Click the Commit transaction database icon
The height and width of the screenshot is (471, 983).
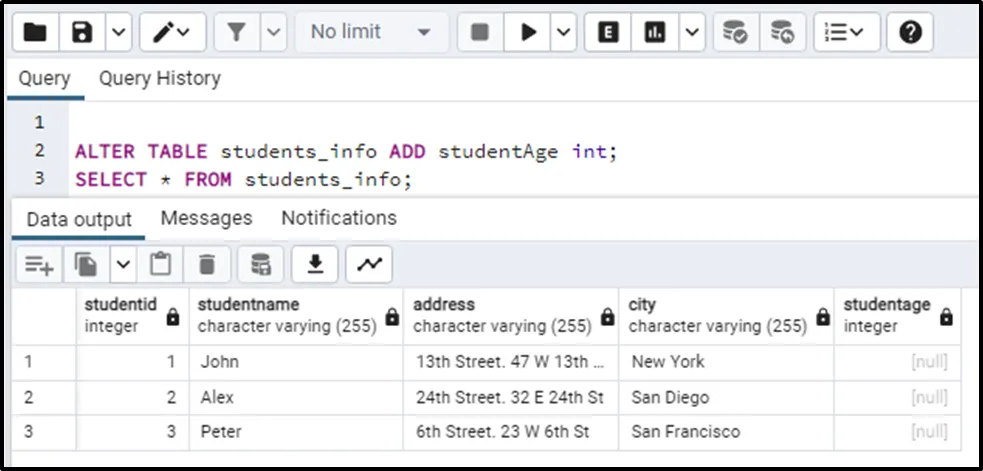tap(735, 33)
